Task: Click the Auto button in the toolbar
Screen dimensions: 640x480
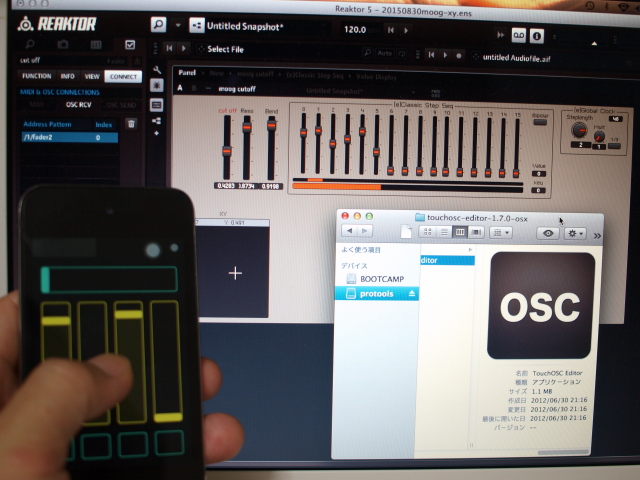Action: coord(384,53)
